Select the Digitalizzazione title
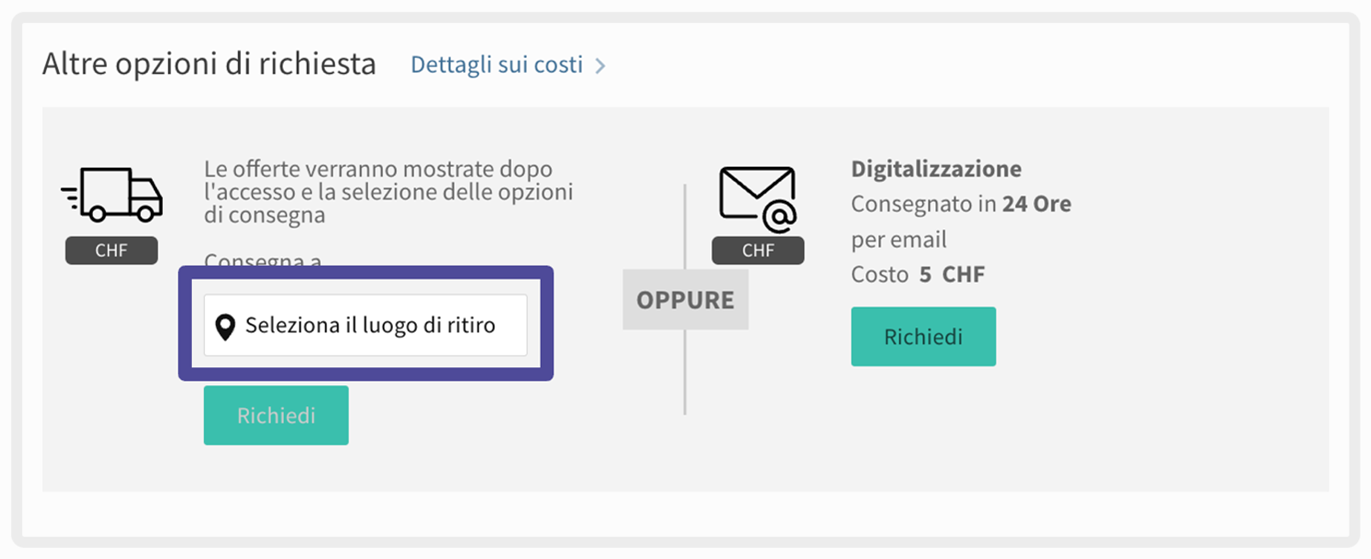 coord(936,169)
